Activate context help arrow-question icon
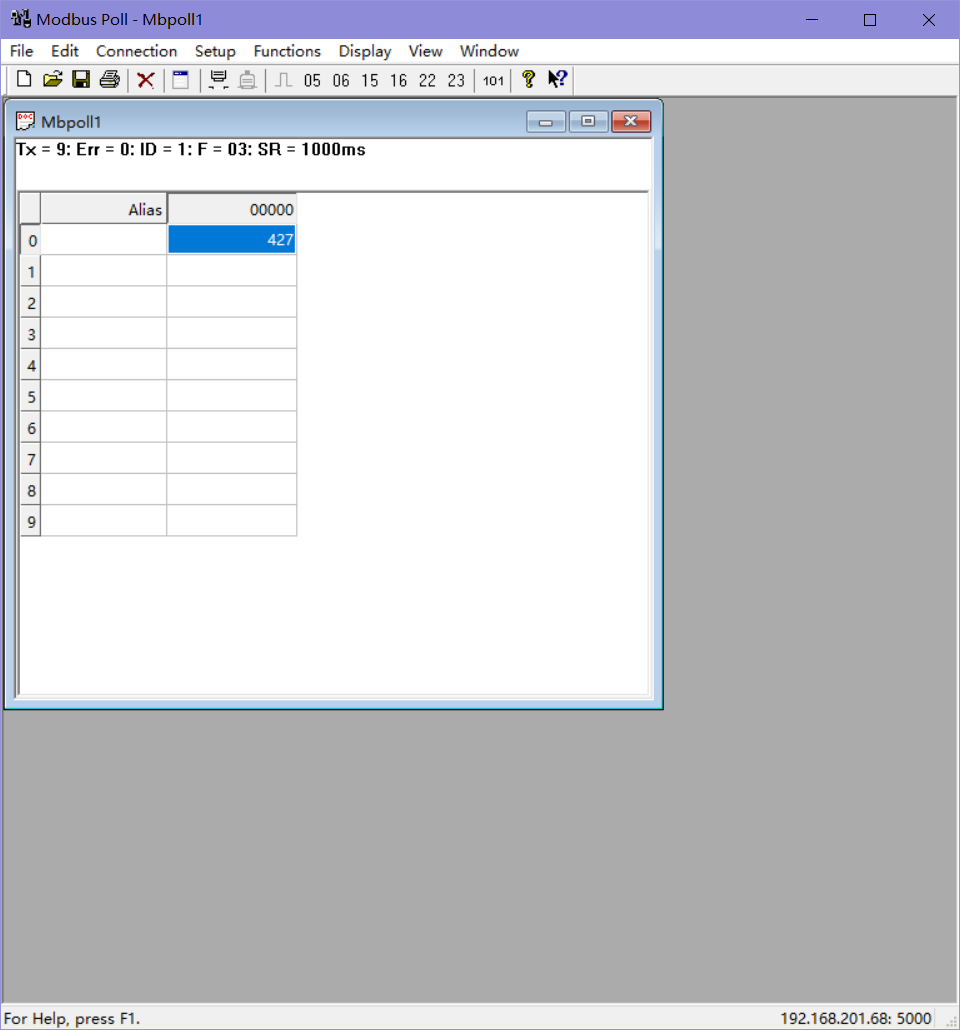The image size is (960, 1030). point(557,79)
